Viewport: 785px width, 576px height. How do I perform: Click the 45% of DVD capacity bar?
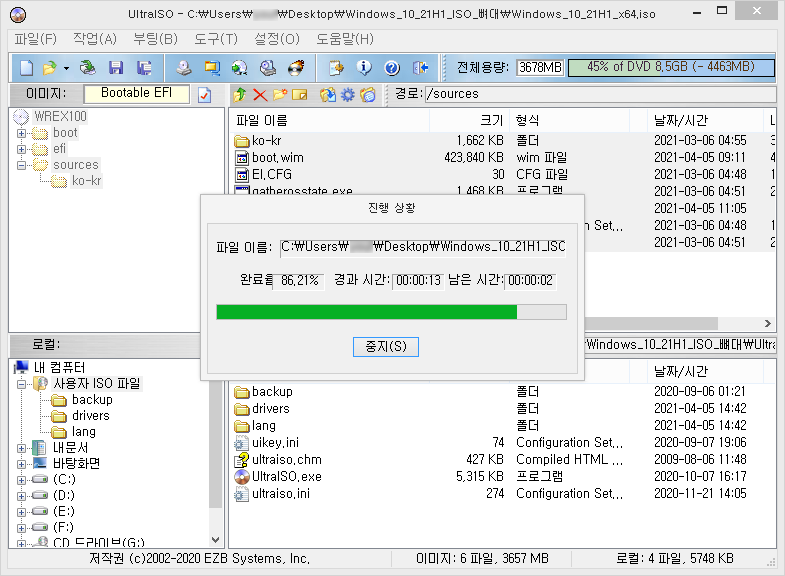(671, 68)
